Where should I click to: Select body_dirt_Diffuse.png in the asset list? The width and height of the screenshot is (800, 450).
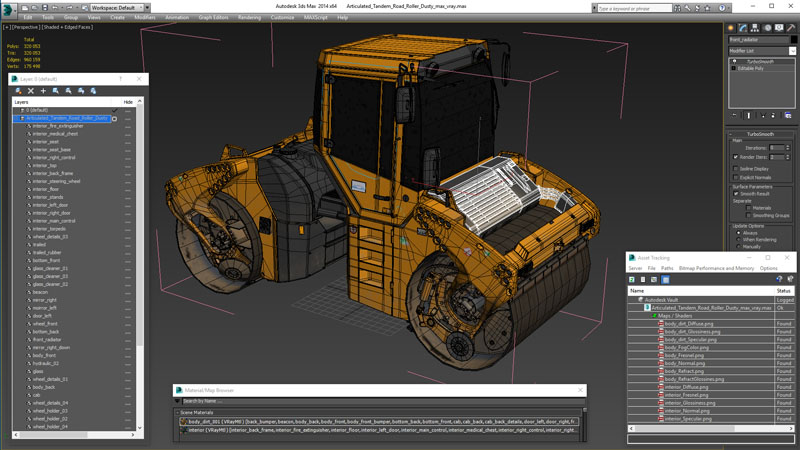pyautogui.click(x=689, y=324)
